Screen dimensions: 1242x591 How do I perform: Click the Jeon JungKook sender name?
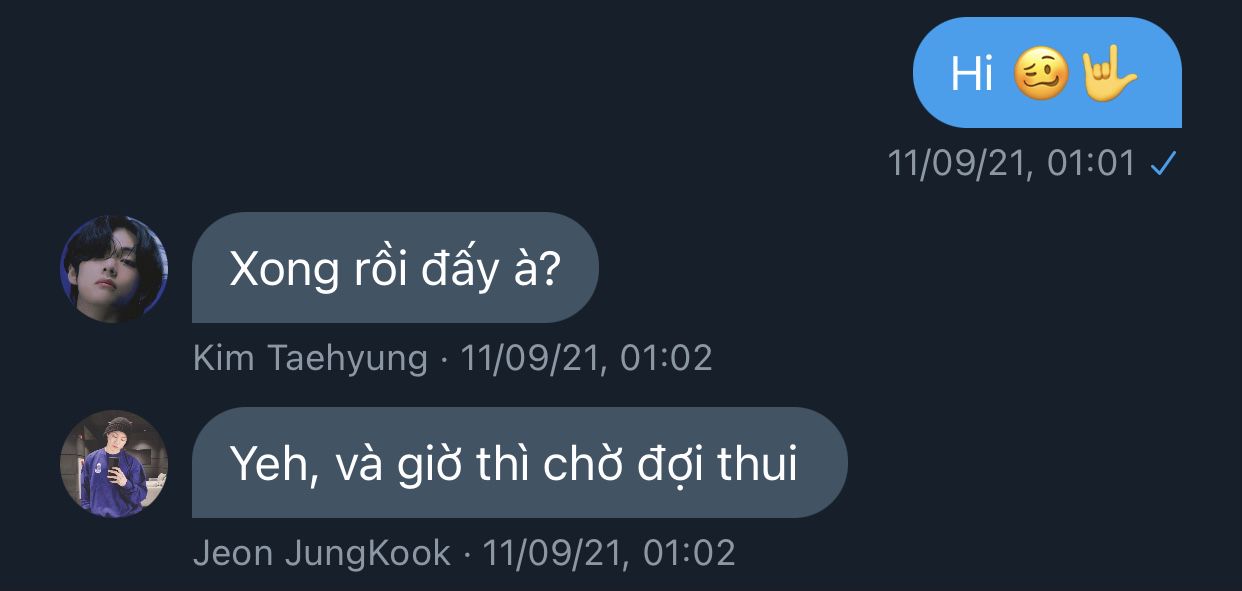(x=322, y=553)
